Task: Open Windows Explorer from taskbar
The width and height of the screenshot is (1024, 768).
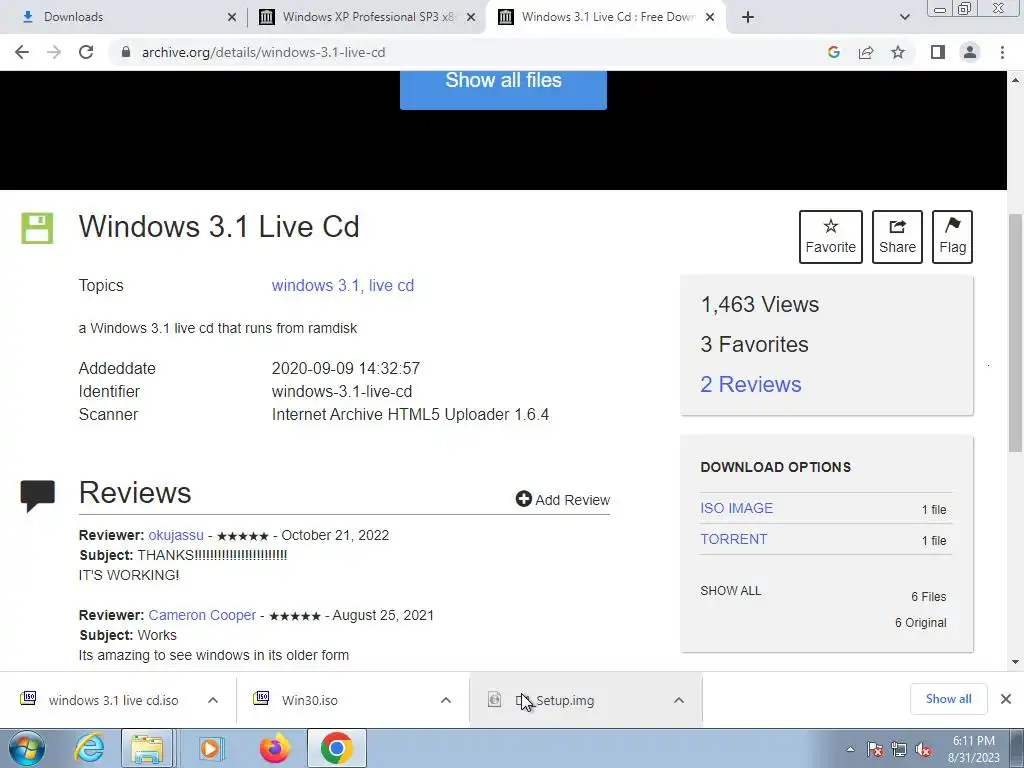Action: click(x=147, y=748)
